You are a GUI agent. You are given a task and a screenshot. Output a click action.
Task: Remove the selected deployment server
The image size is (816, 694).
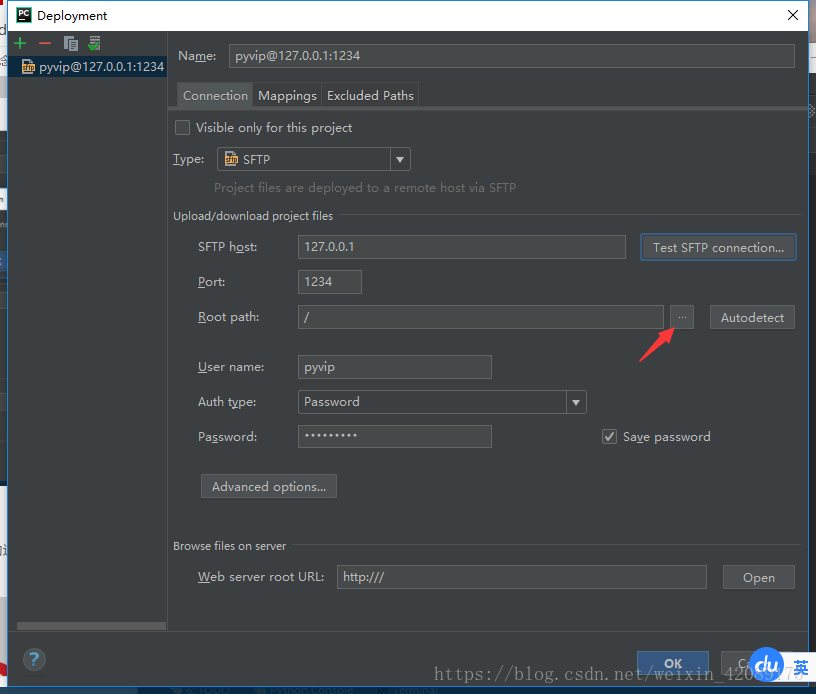45,43
